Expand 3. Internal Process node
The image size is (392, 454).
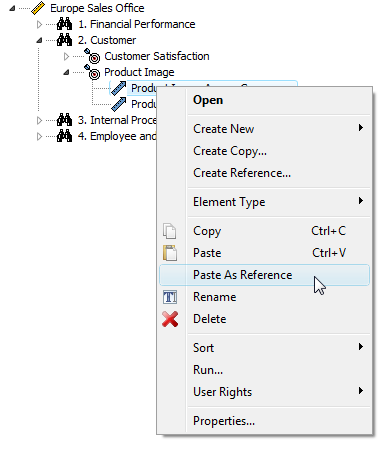click(39, 120)
